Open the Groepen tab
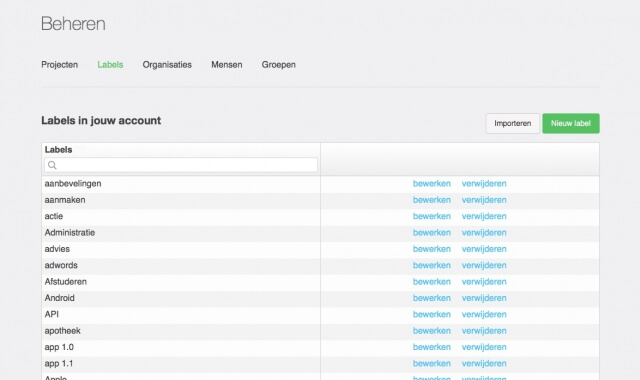The height and width of the screenshot is (380, 640). pyautogui.click(x=279, y=64)
